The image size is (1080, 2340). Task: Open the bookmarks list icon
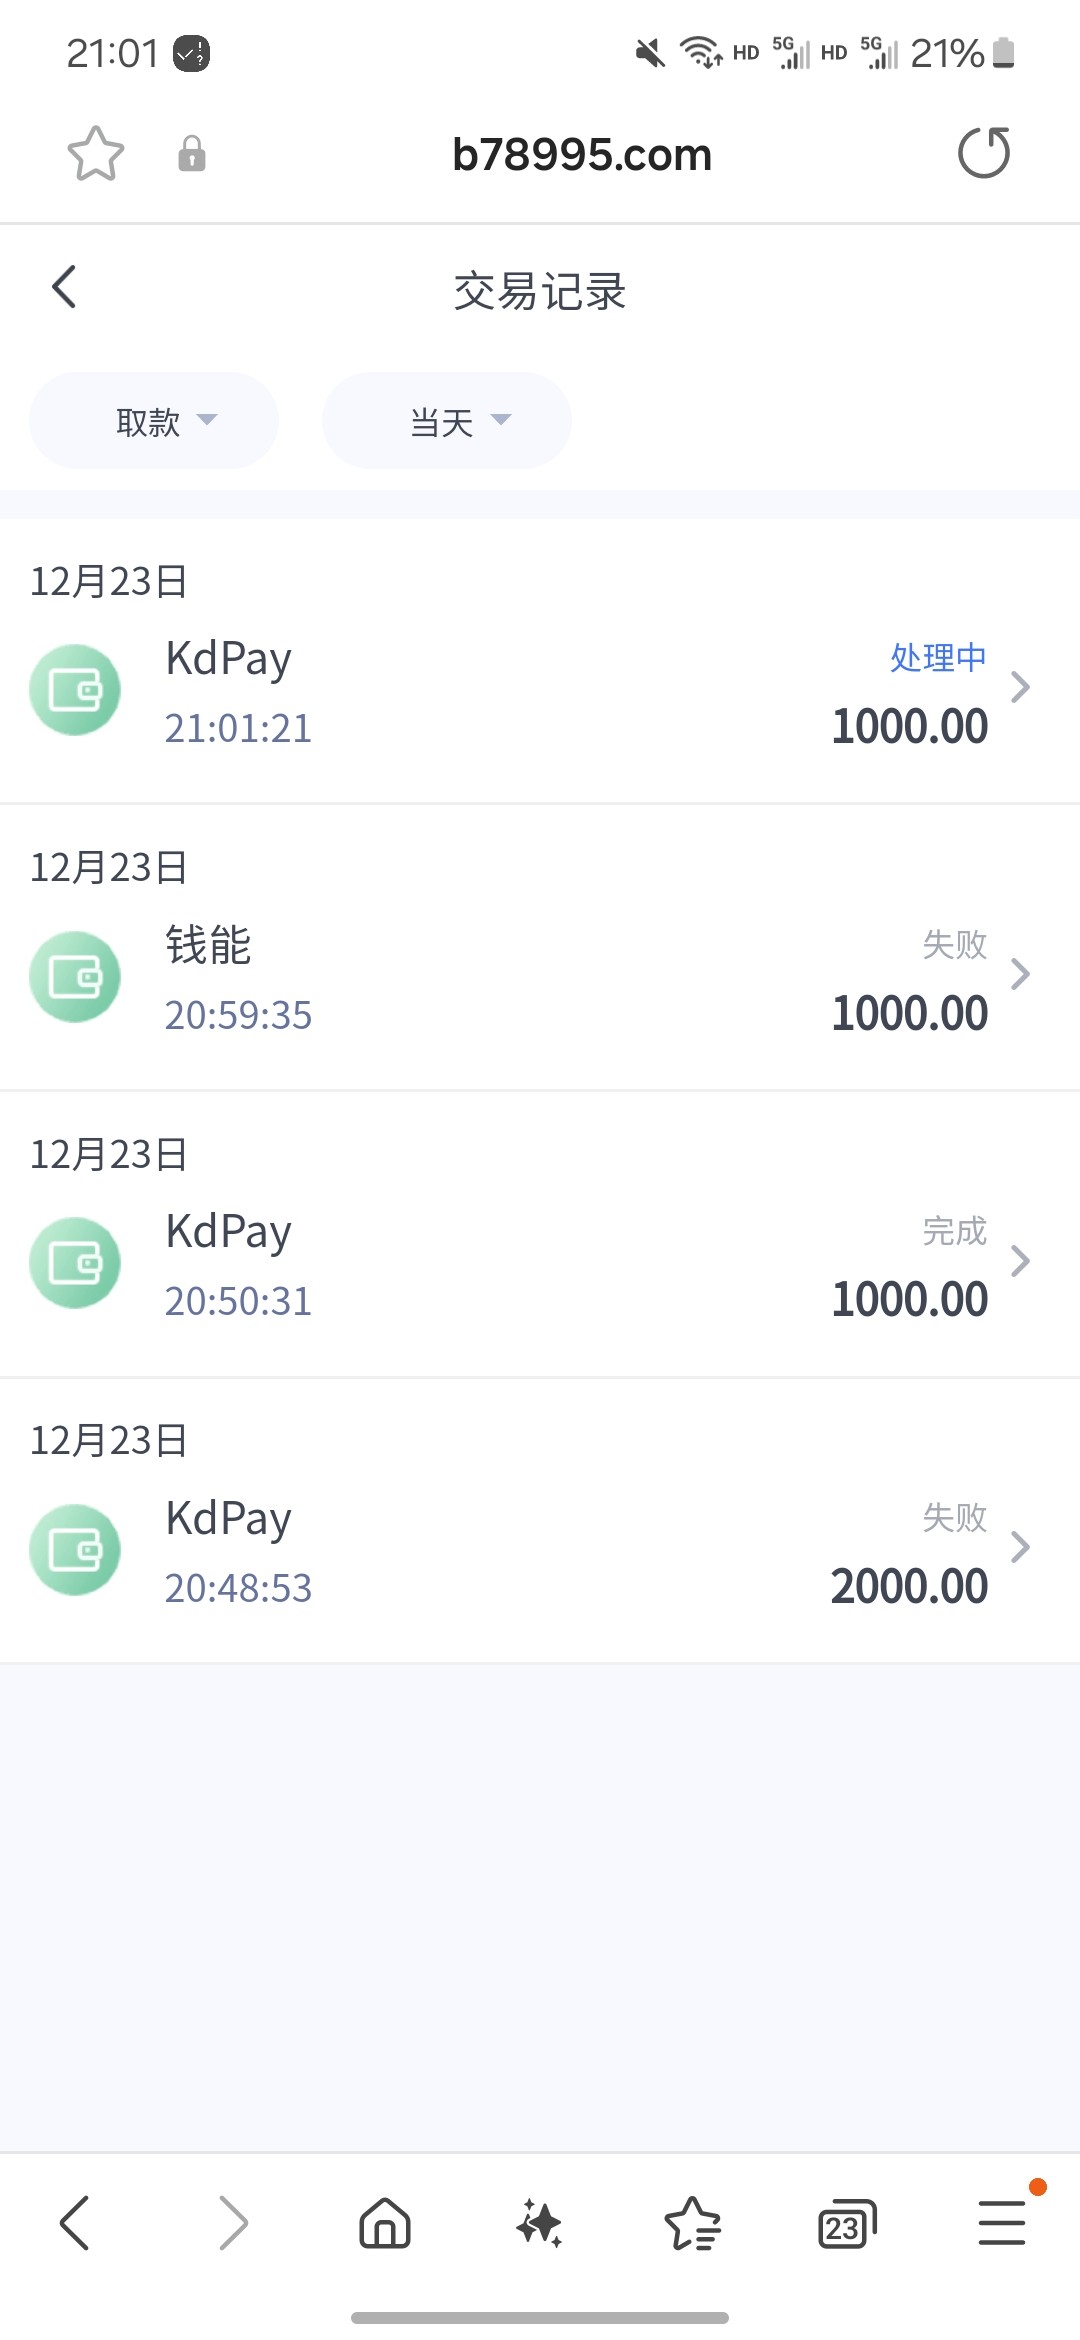pyautogui.click(x=692, y=2224)
